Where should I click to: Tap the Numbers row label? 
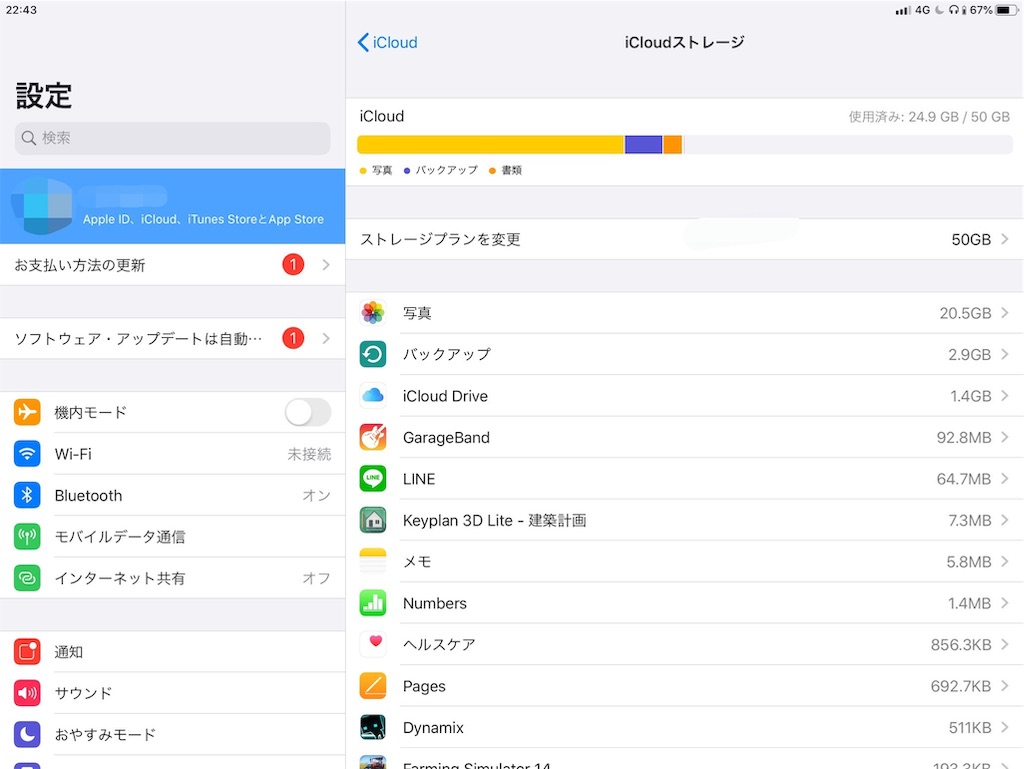point(435,603)
